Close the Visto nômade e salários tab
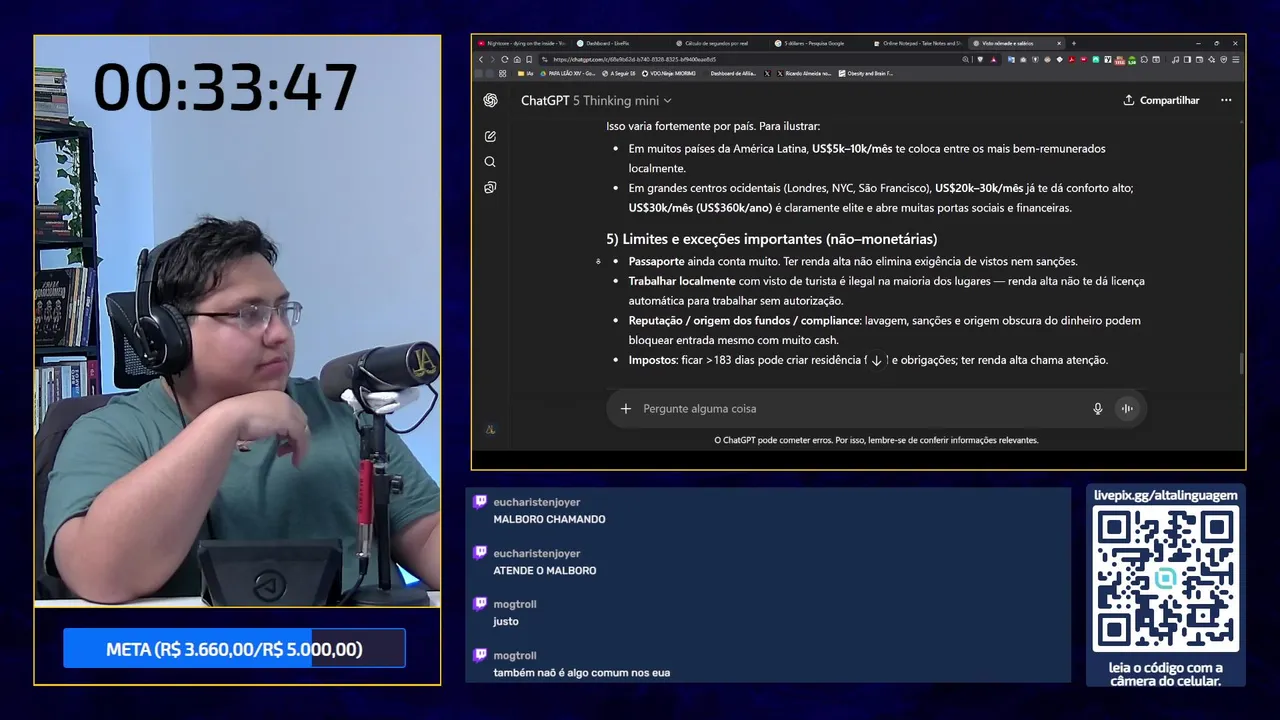 (x=1058, y=43)
